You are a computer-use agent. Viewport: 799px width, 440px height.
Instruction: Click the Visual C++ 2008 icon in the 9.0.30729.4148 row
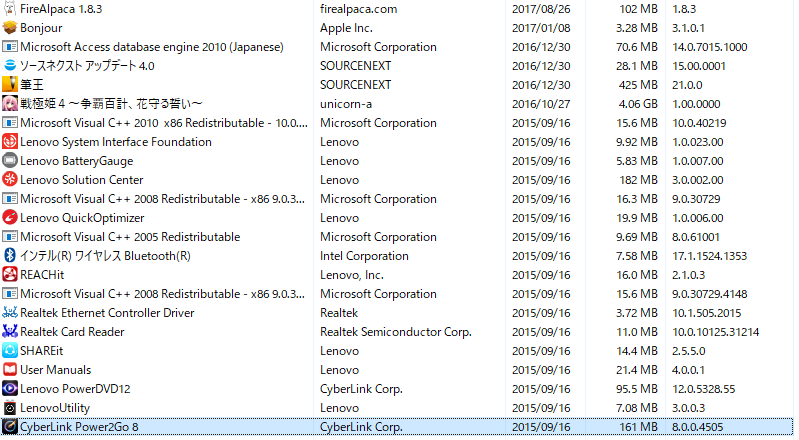coord(10,294)
